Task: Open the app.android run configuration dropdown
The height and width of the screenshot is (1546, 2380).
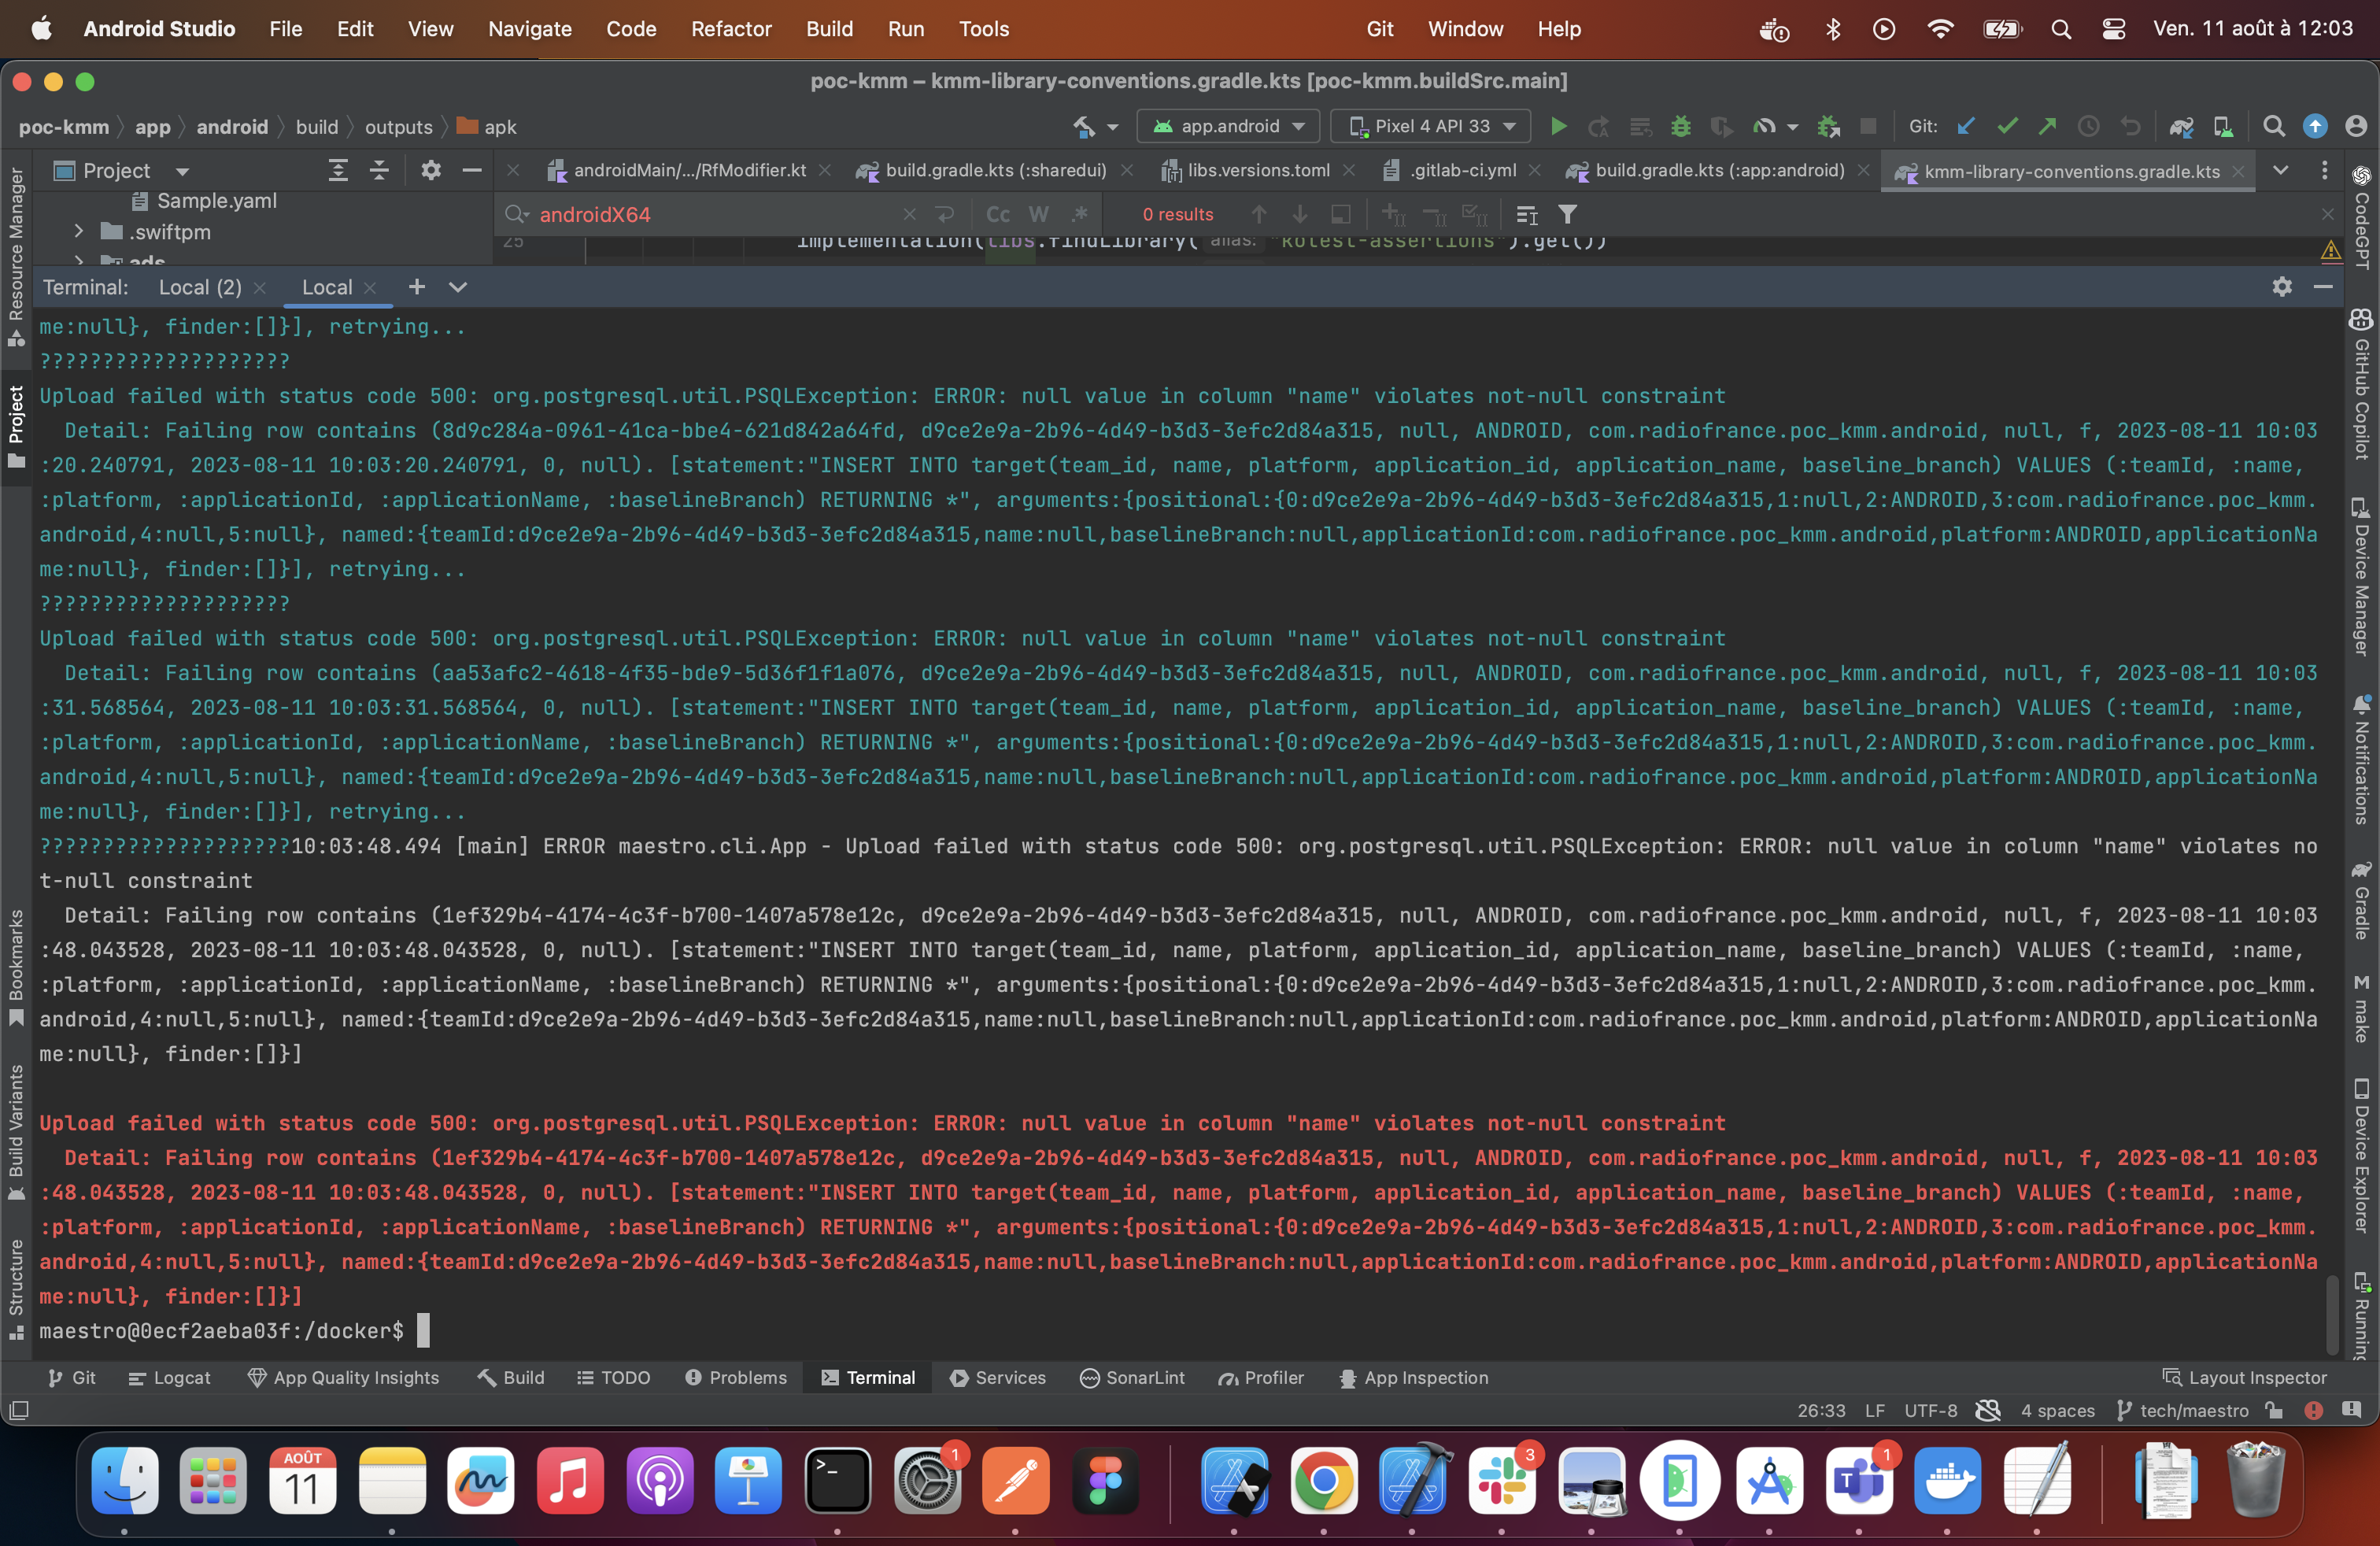Action: 1227,126
